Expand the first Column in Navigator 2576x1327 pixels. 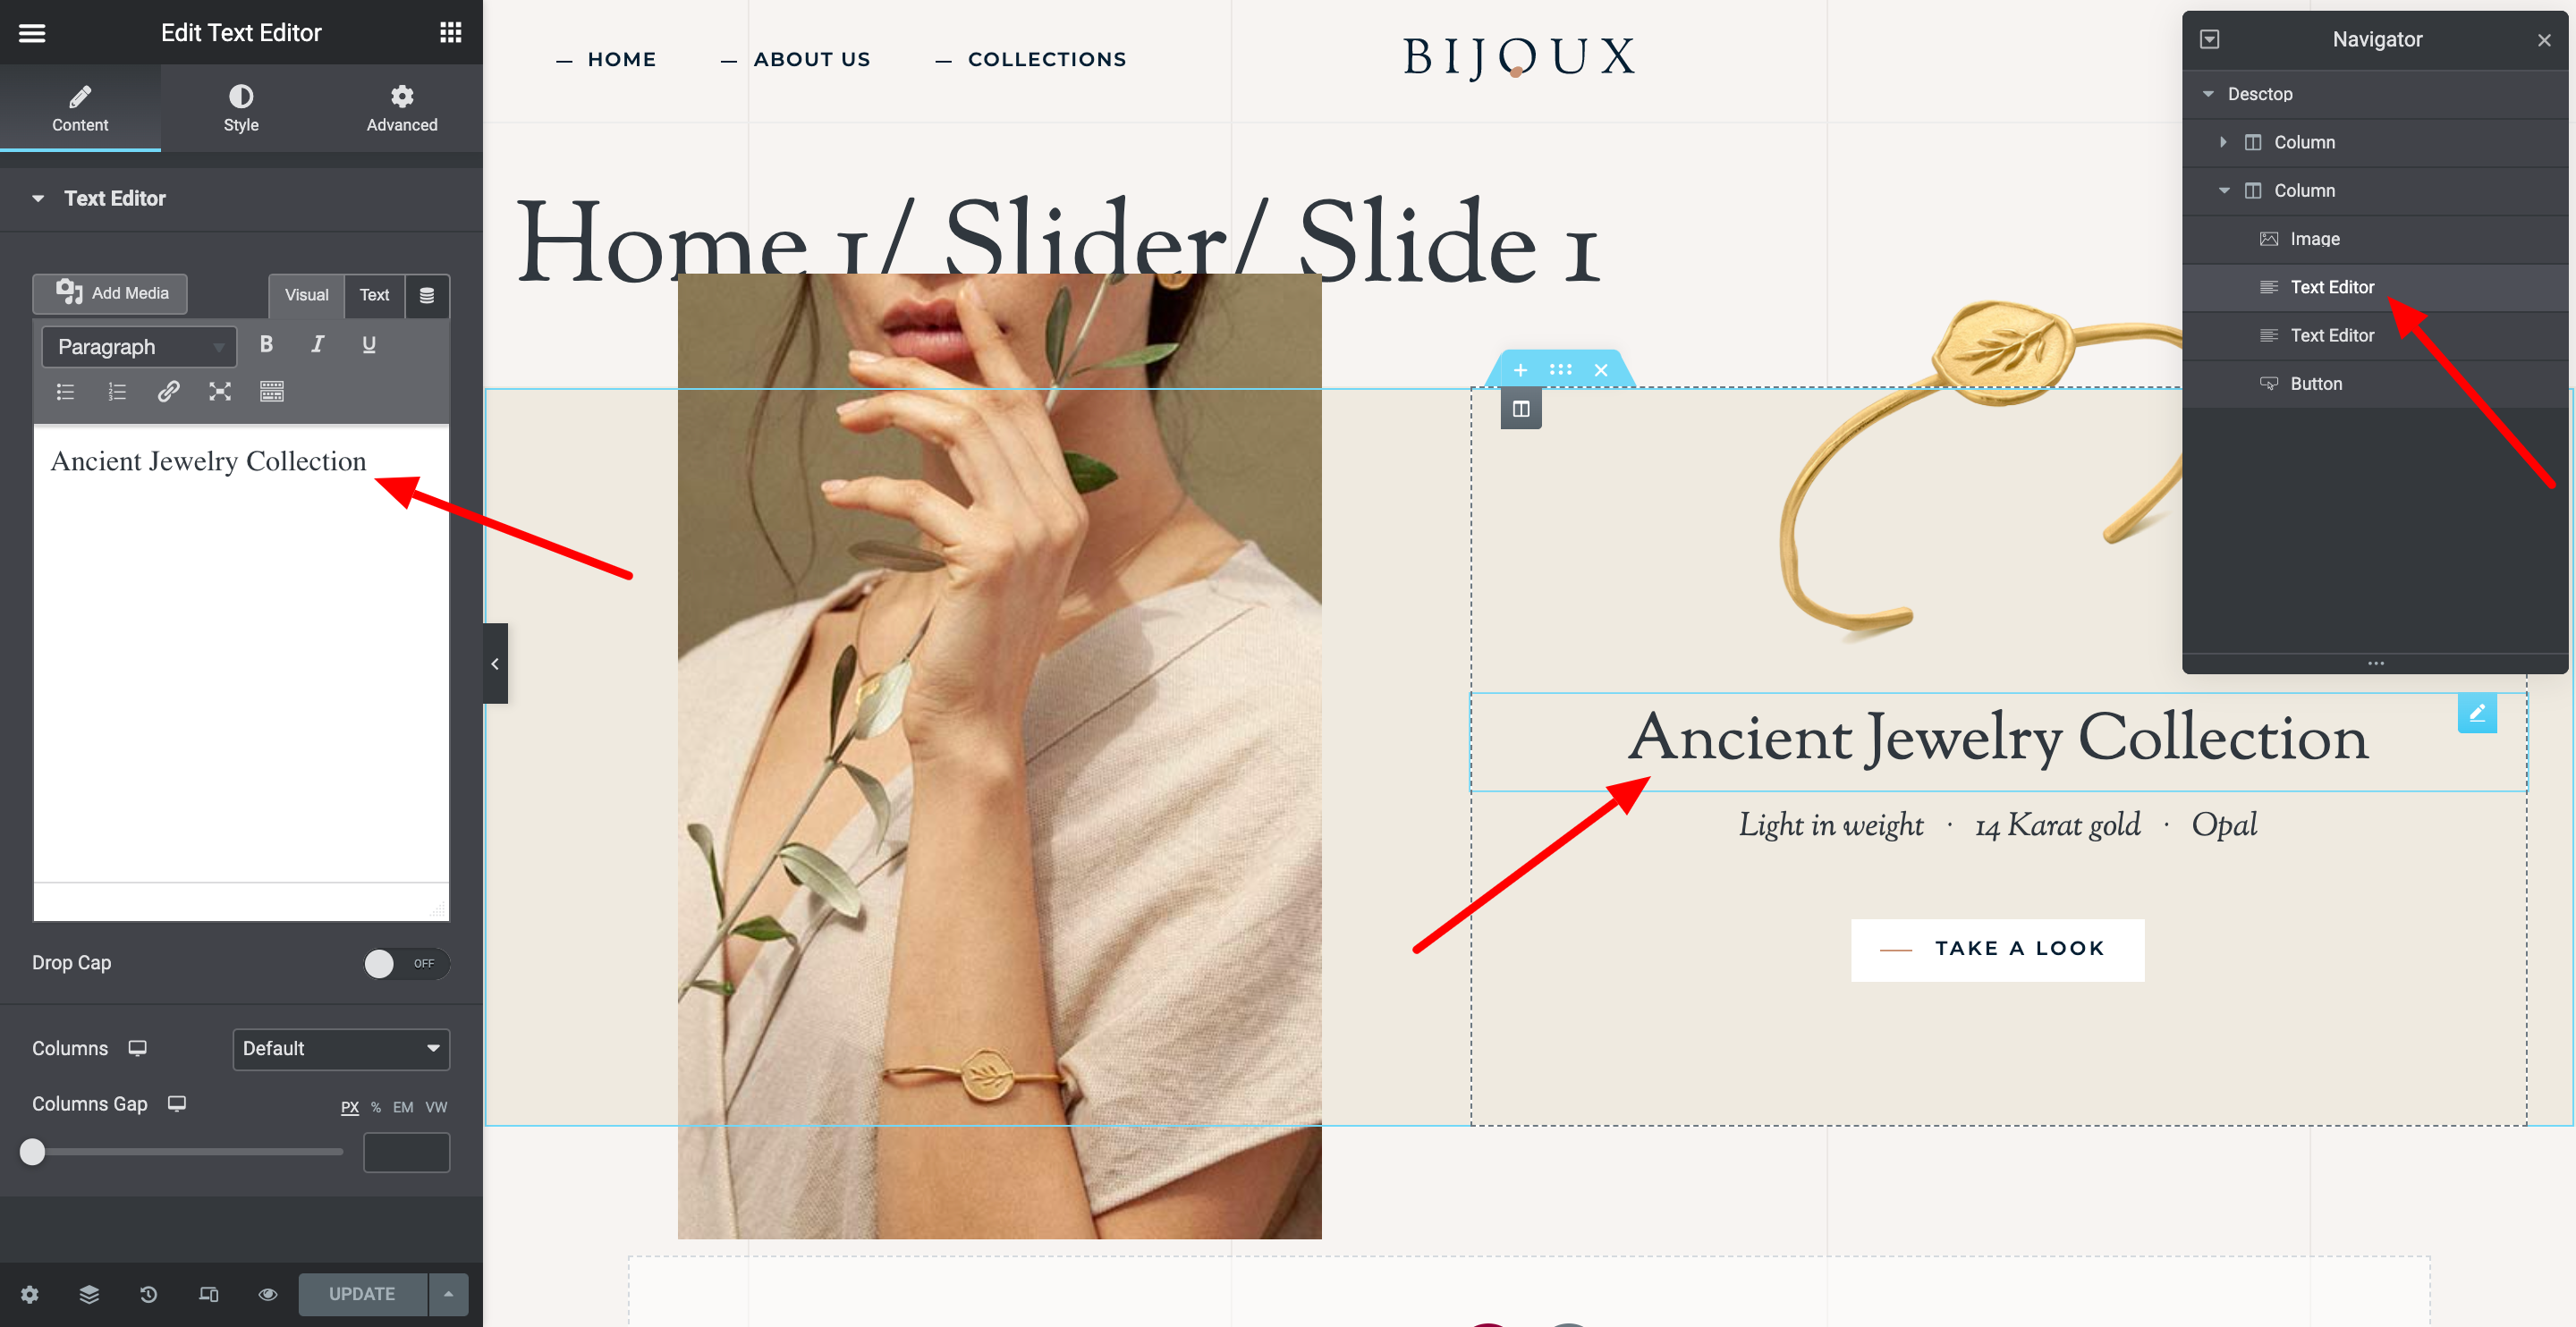click(x=2222, y=142)
